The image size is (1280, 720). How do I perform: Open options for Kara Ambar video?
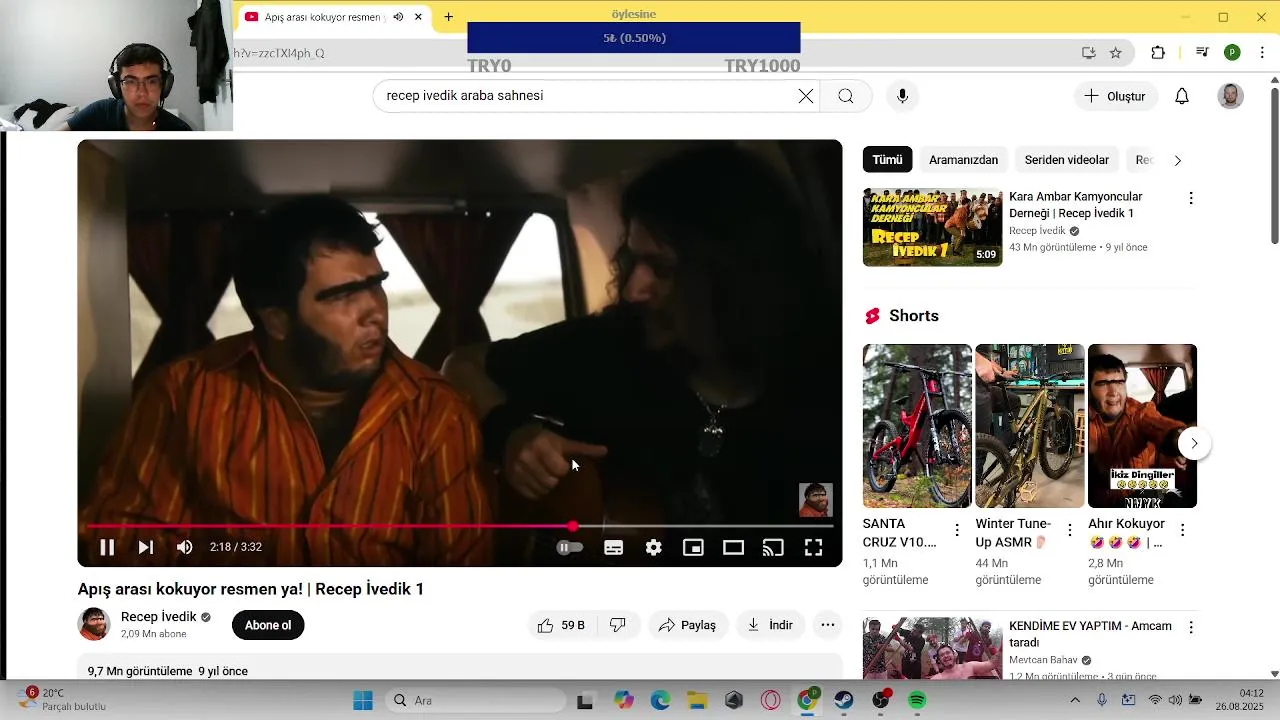tap(1190, 198)
